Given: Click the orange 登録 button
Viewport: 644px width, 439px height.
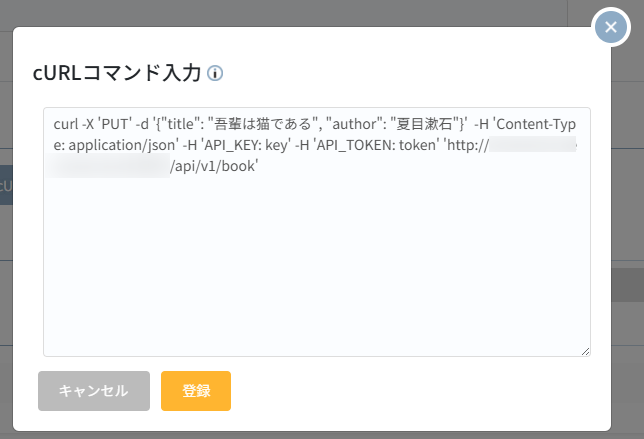Looking at the screenshot, I should 196,391.
